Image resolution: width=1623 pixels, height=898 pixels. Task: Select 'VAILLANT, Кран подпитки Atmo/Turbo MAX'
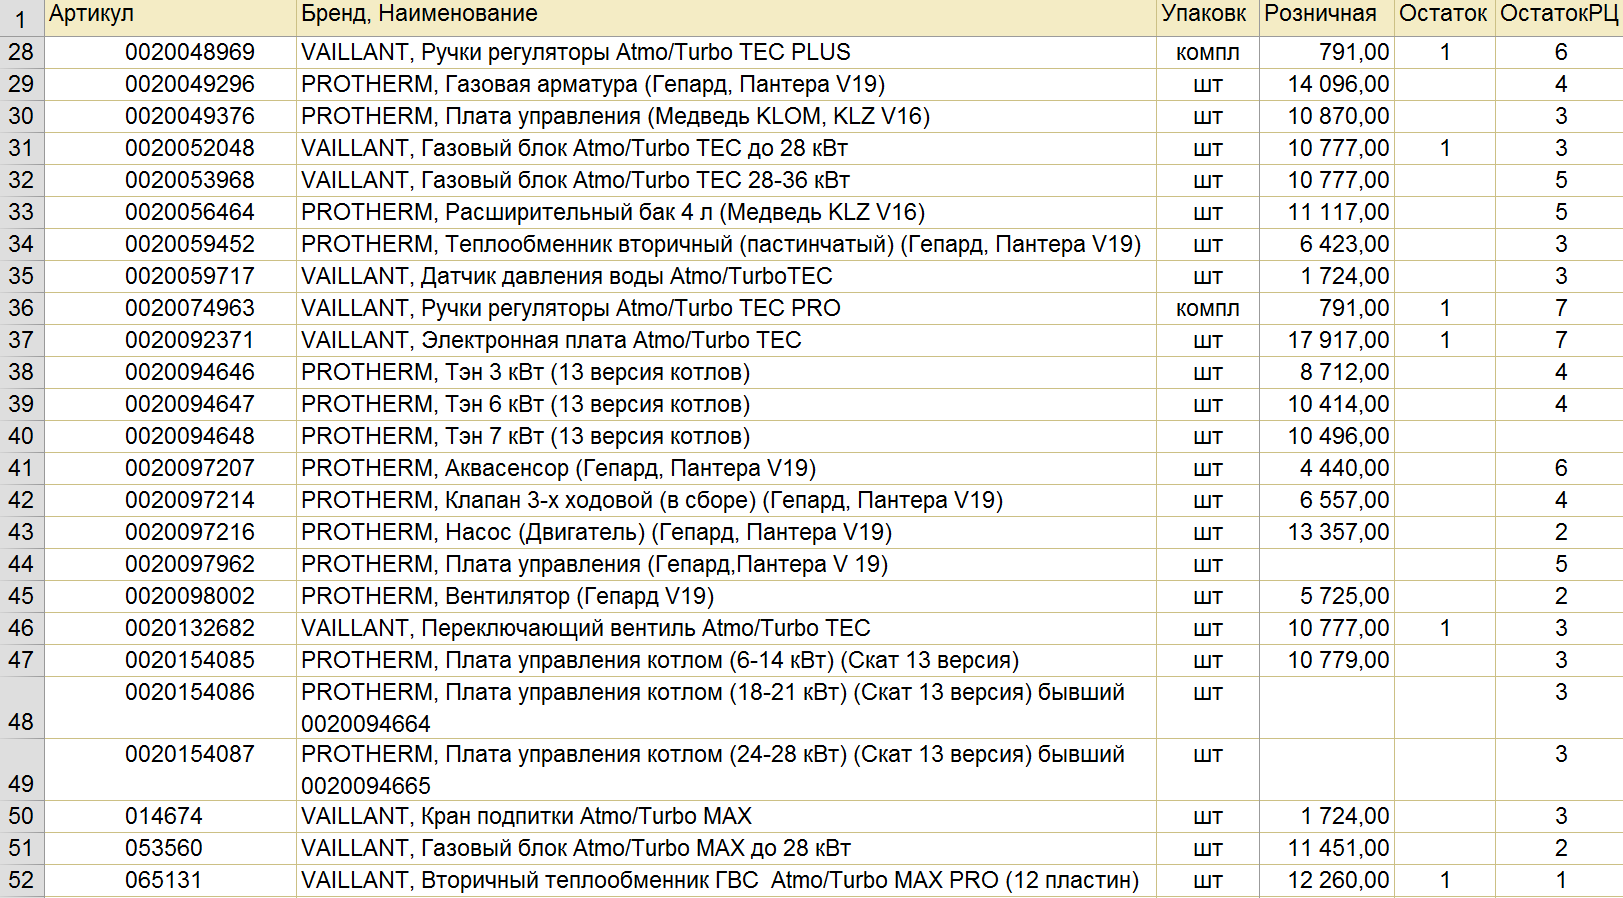pyautogui.click(x=726, y=816)
